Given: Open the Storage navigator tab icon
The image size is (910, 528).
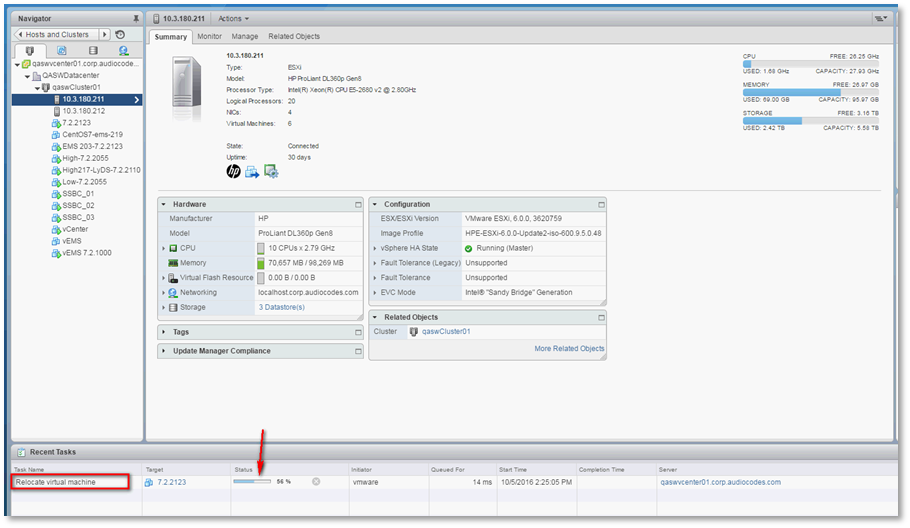Looking at the screenshot, I should point(93,50).
